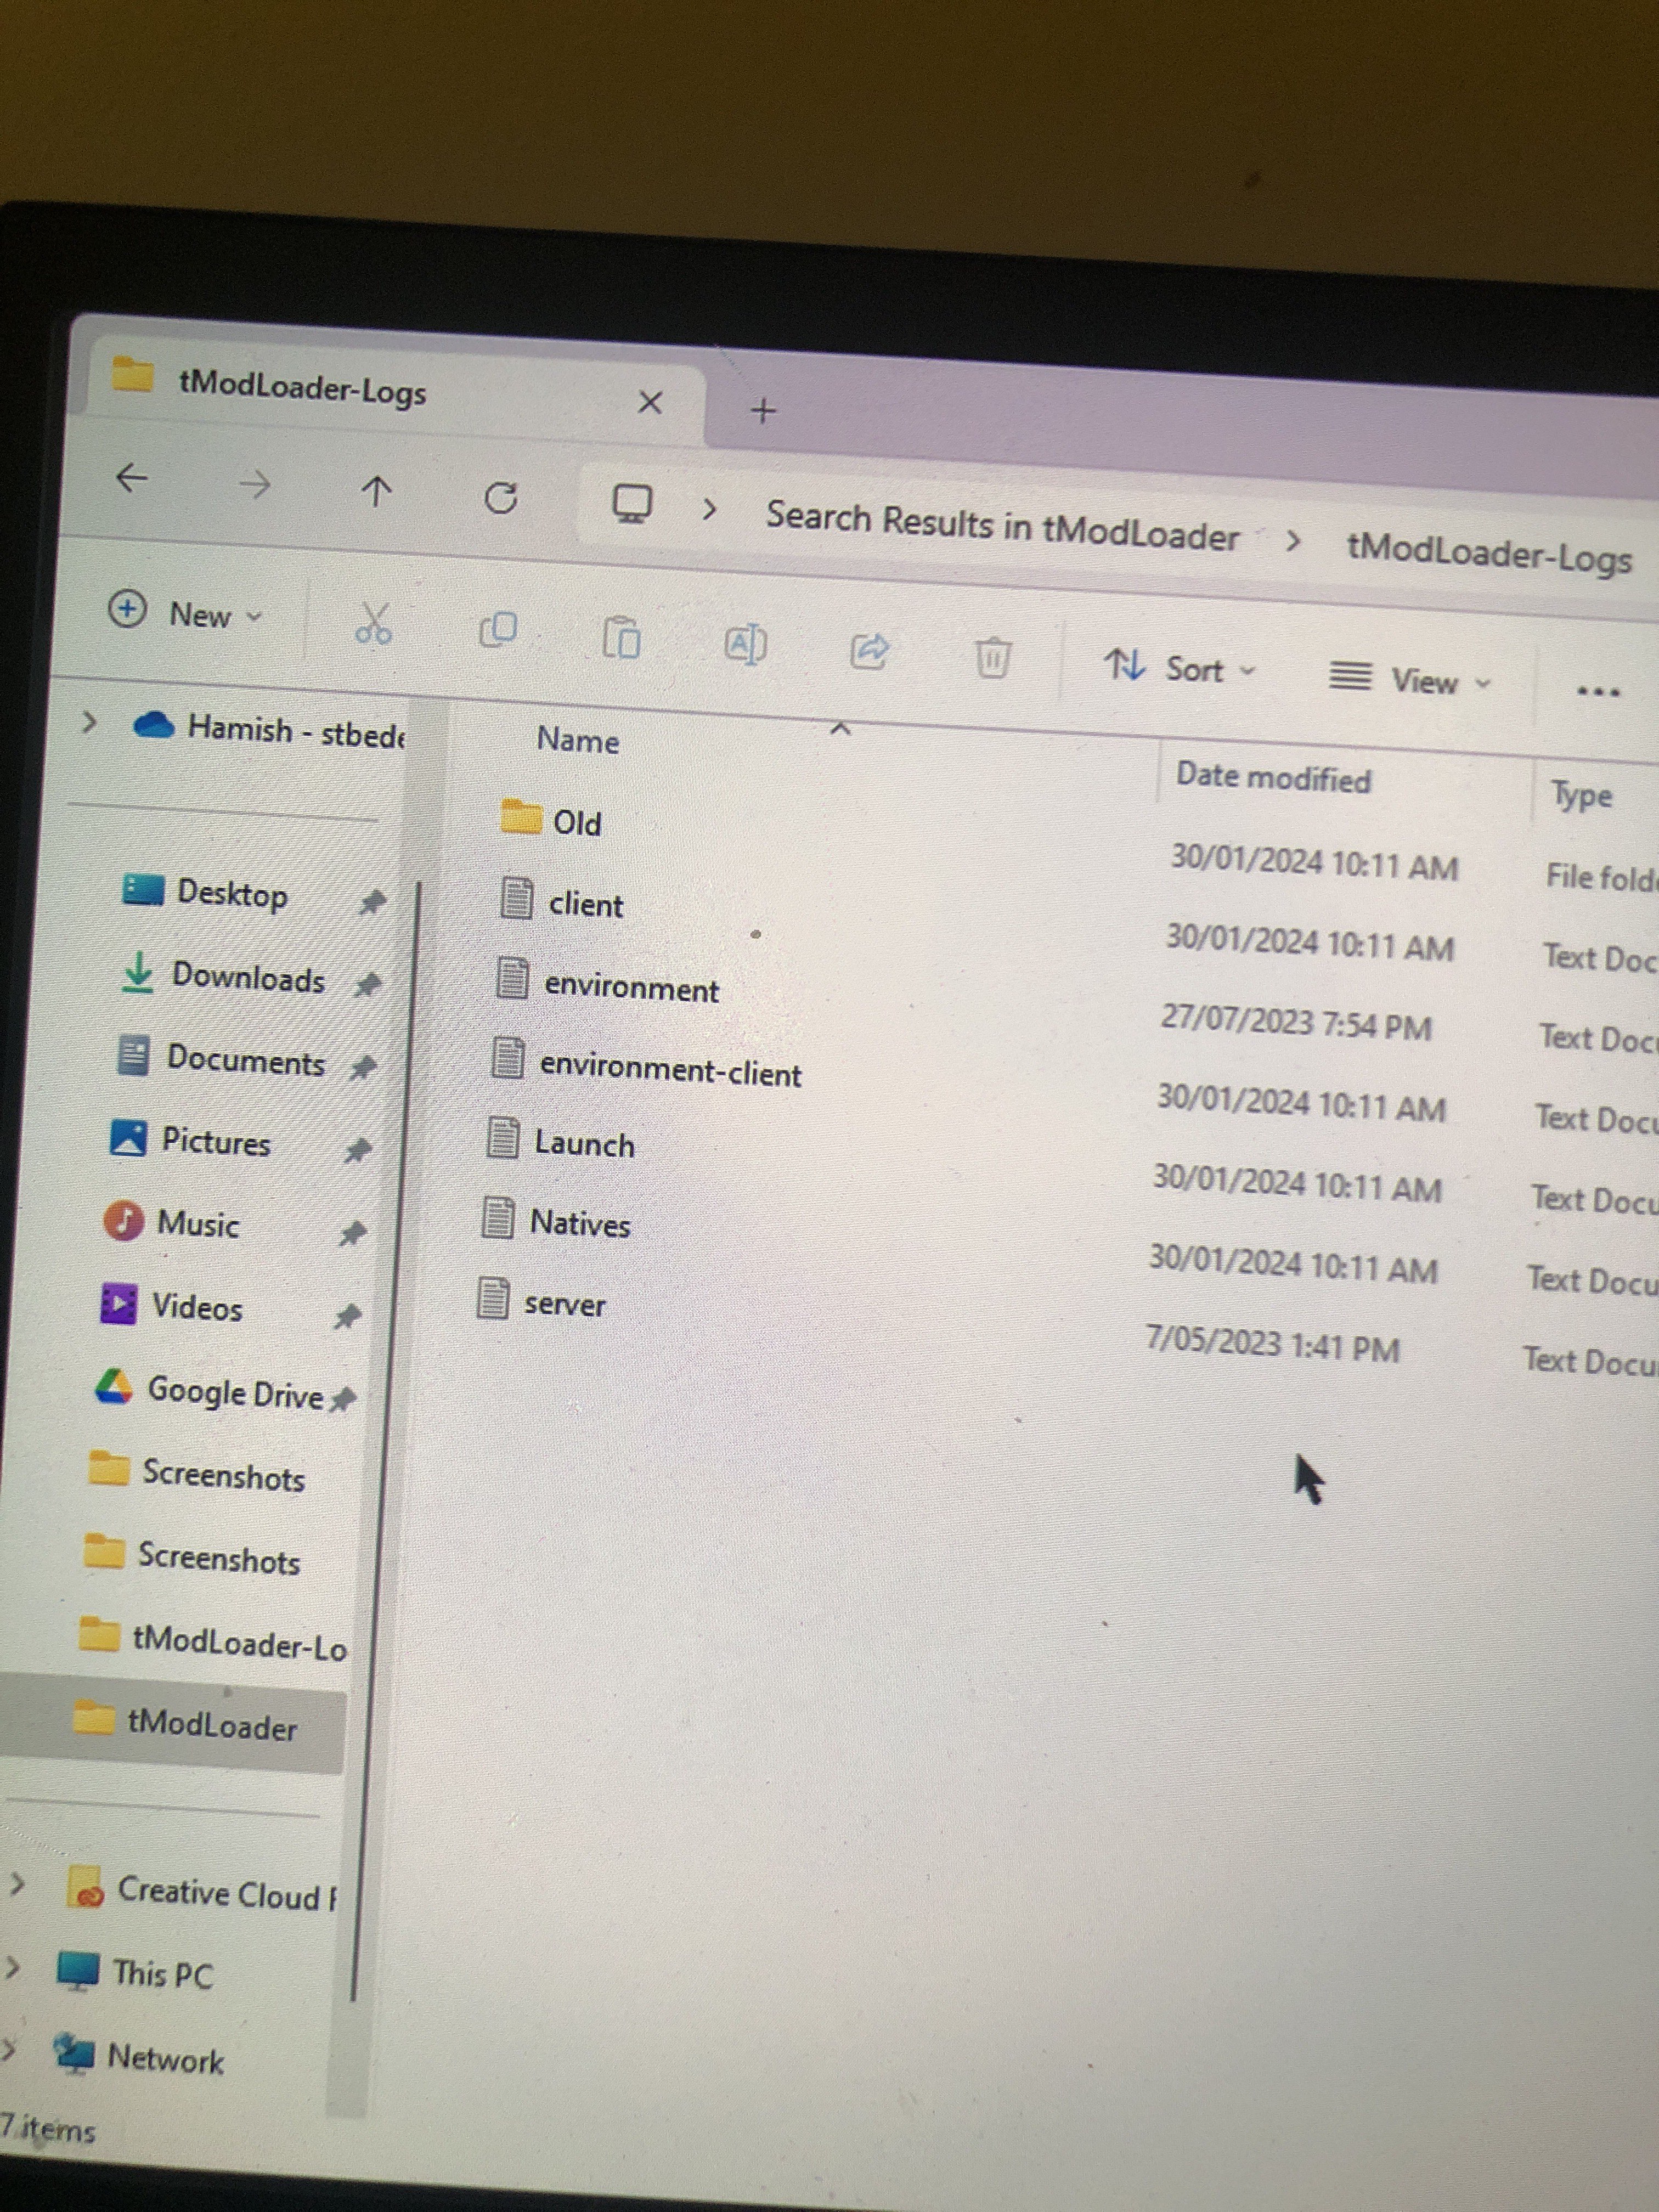Navigate back with the left arrow

click(x=132, y=478)
